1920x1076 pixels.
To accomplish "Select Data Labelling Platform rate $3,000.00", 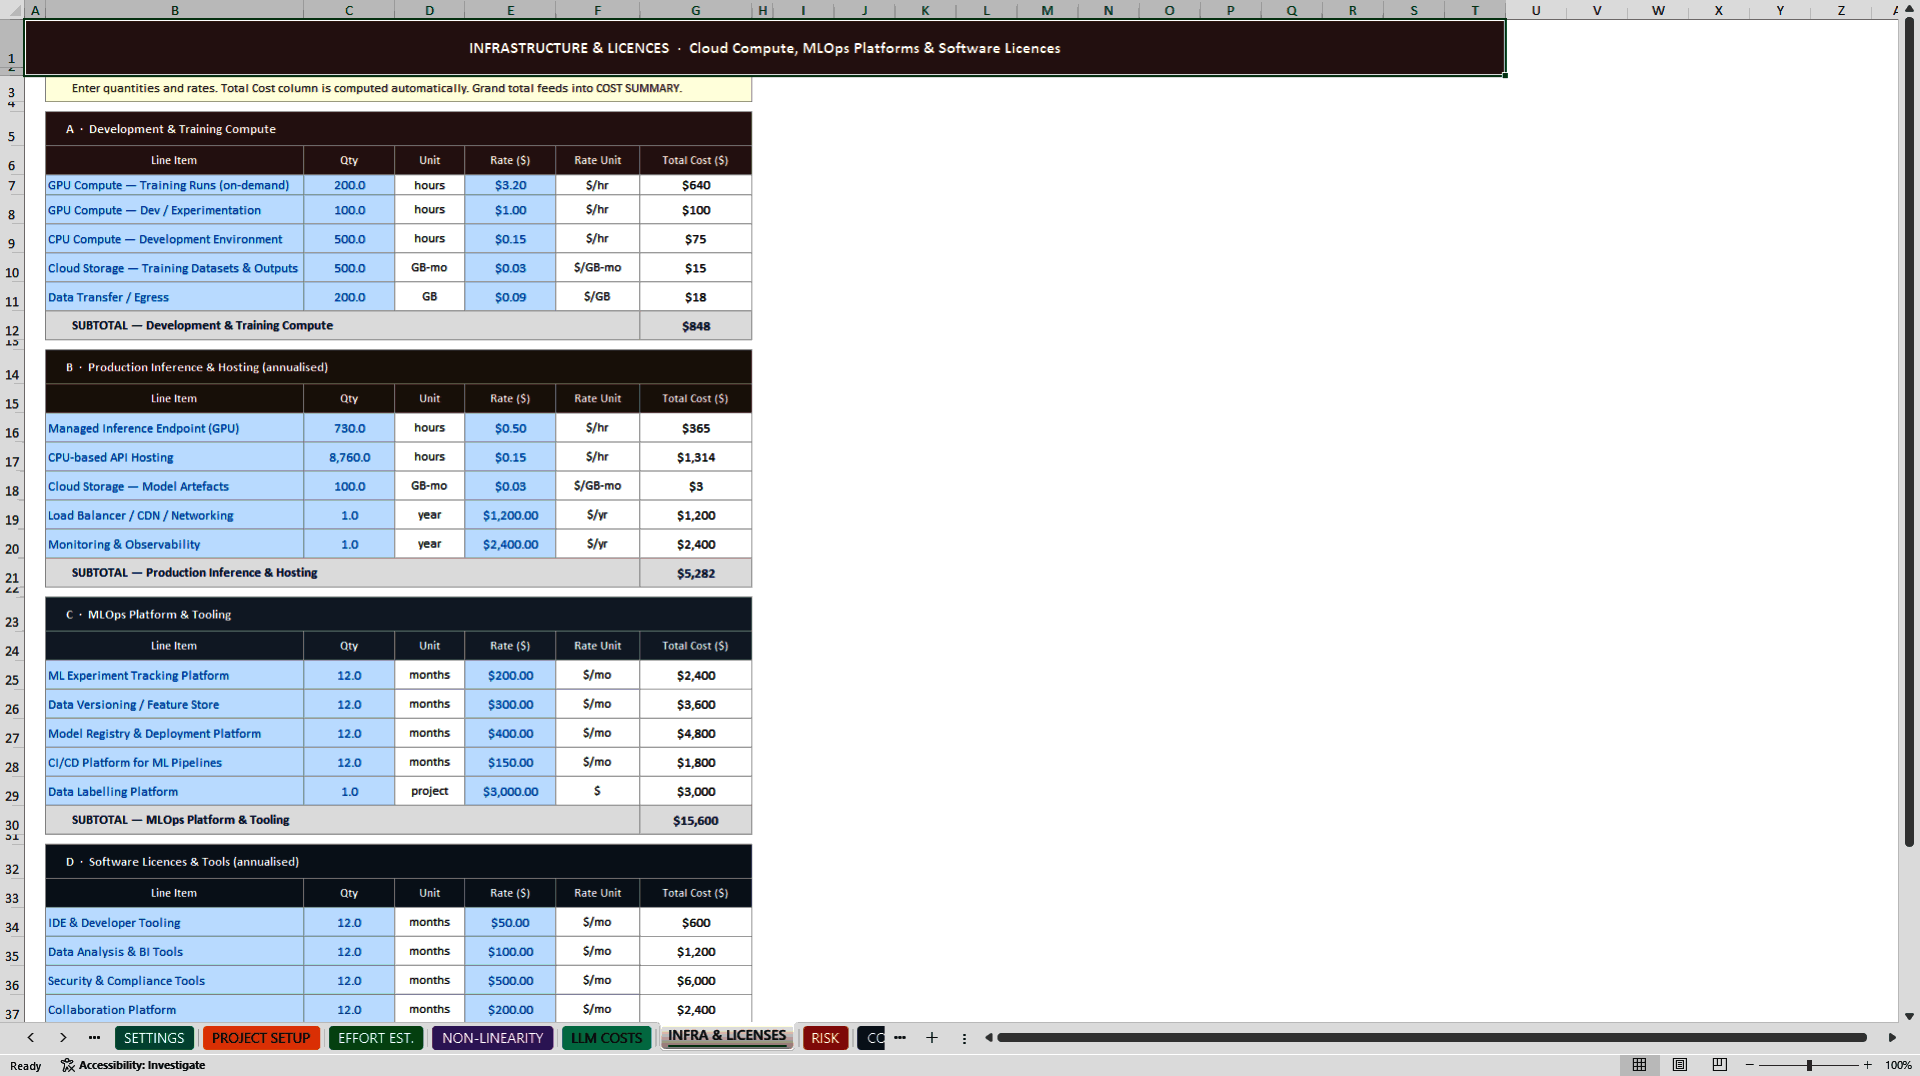I will pos(510,791).
